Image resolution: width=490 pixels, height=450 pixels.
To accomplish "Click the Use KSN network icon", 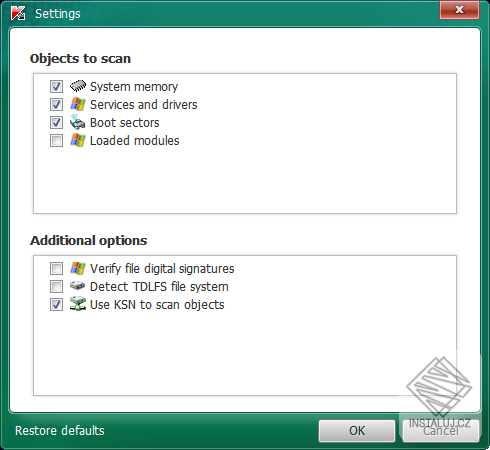I will click(x=78, y=304).
